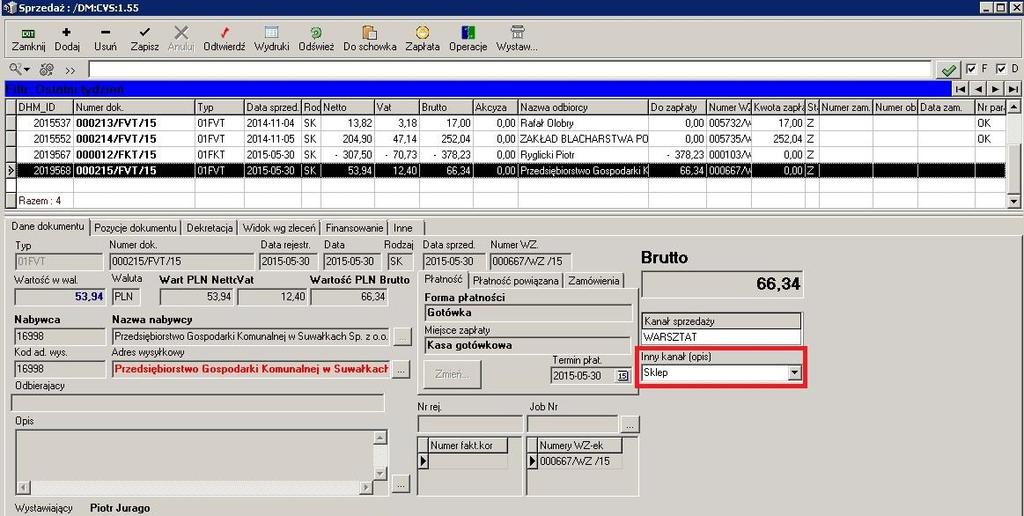Switch to Dane dokumentu tab
This screenshot has height=516, width=1024.
(x=48, y=227)
